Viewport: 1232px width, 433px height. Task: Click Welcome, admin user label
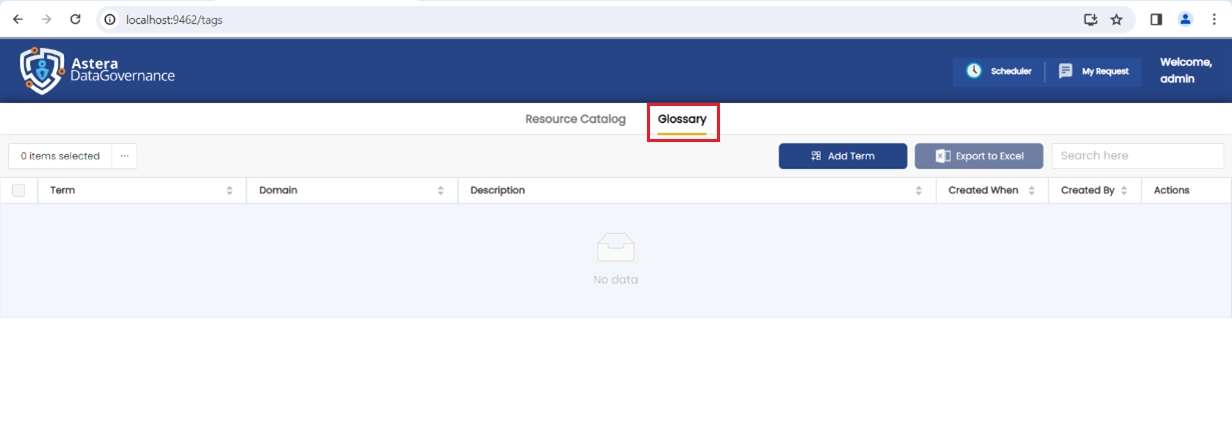coord(1185,70)
